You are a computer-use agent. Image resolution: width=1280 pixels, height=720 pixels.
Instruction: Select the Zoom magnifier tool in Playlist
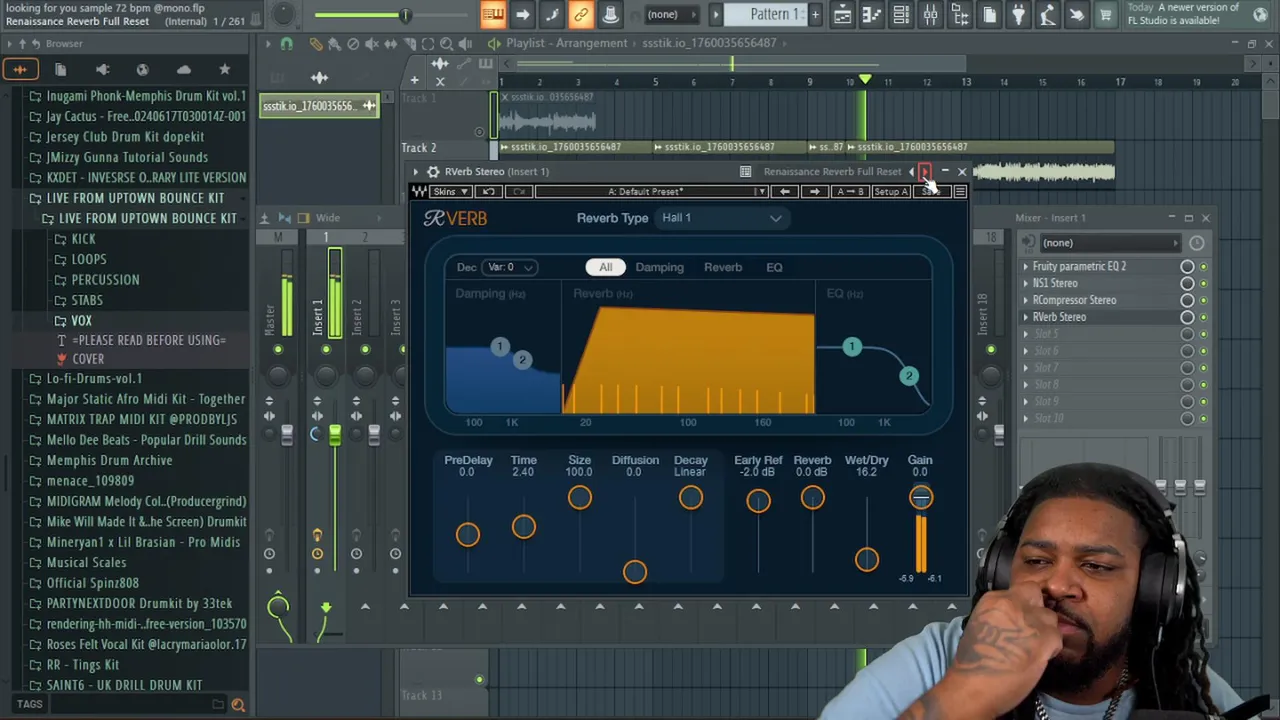[446, 44]
